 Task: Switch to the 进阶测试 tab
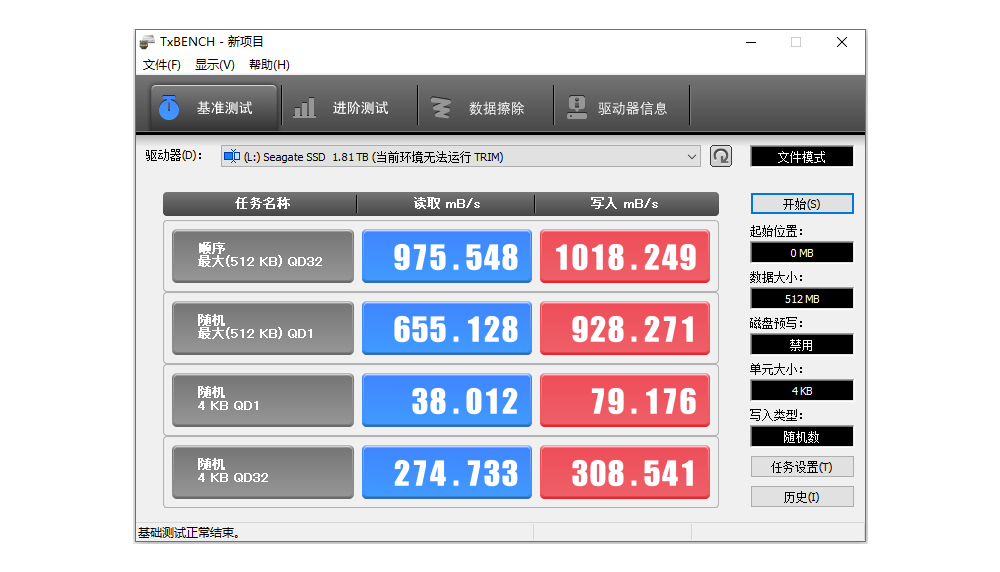[350, 107]
